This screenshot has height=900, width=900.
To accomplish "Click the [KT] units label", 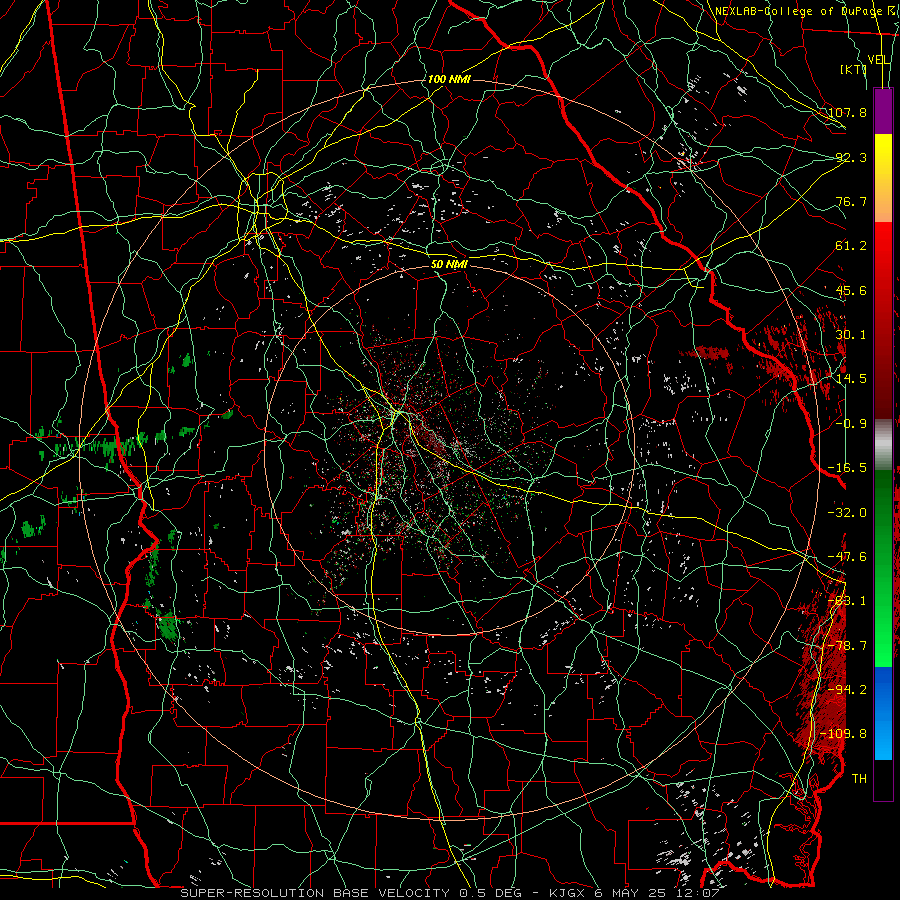I will tap(854, 69).
